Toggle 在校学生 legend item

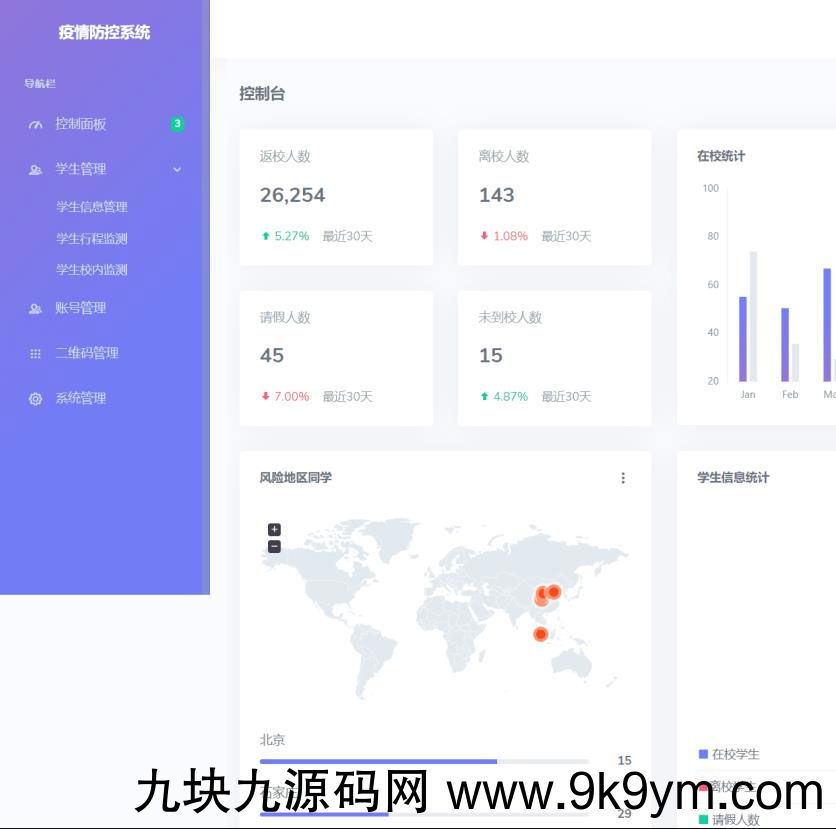tap(735, 754)
